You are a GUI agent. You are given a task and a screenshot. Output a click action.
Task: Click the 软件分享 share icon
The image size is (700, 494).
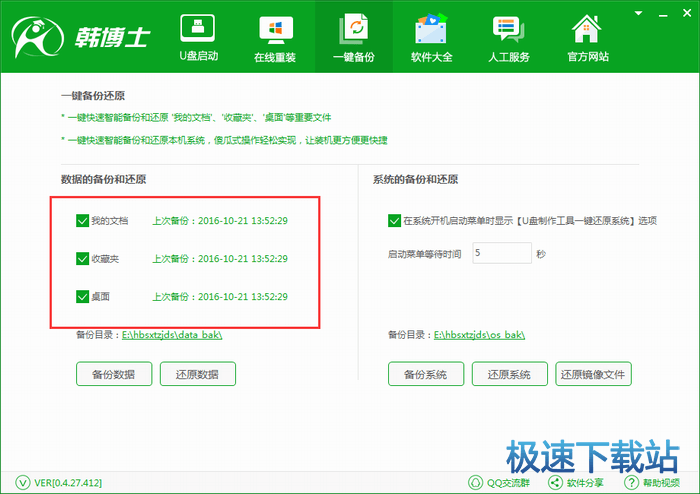(555, 482)
